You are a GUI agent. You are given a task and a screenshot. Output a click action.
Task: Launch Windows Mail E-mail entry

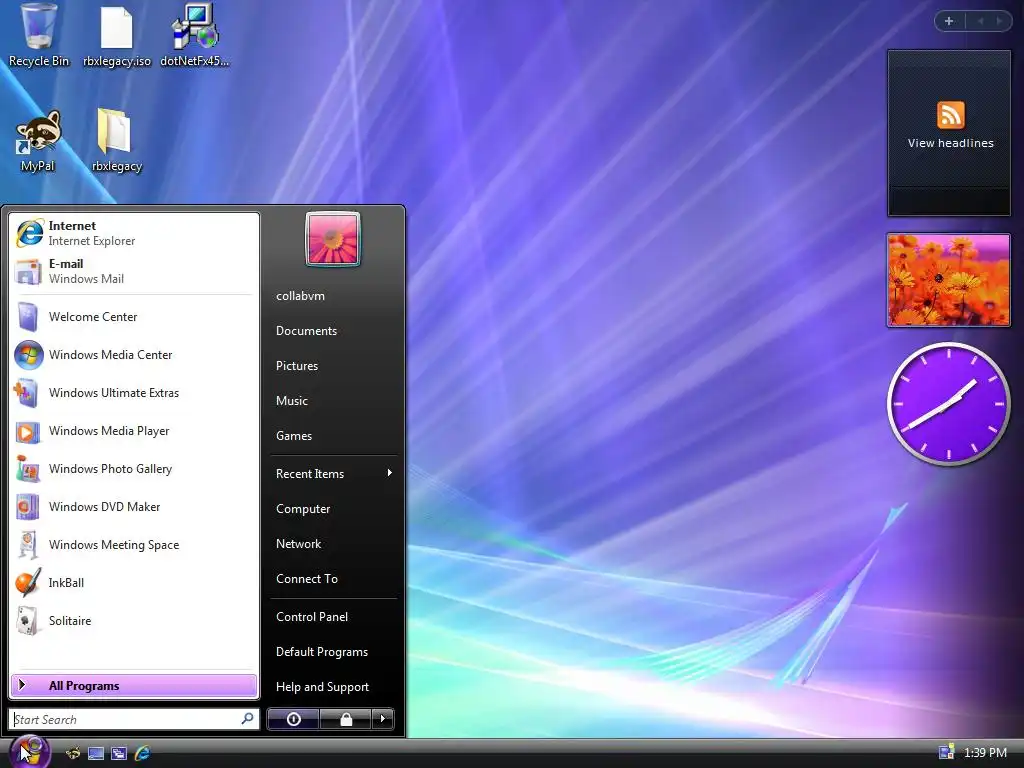(x=134, y=271)
